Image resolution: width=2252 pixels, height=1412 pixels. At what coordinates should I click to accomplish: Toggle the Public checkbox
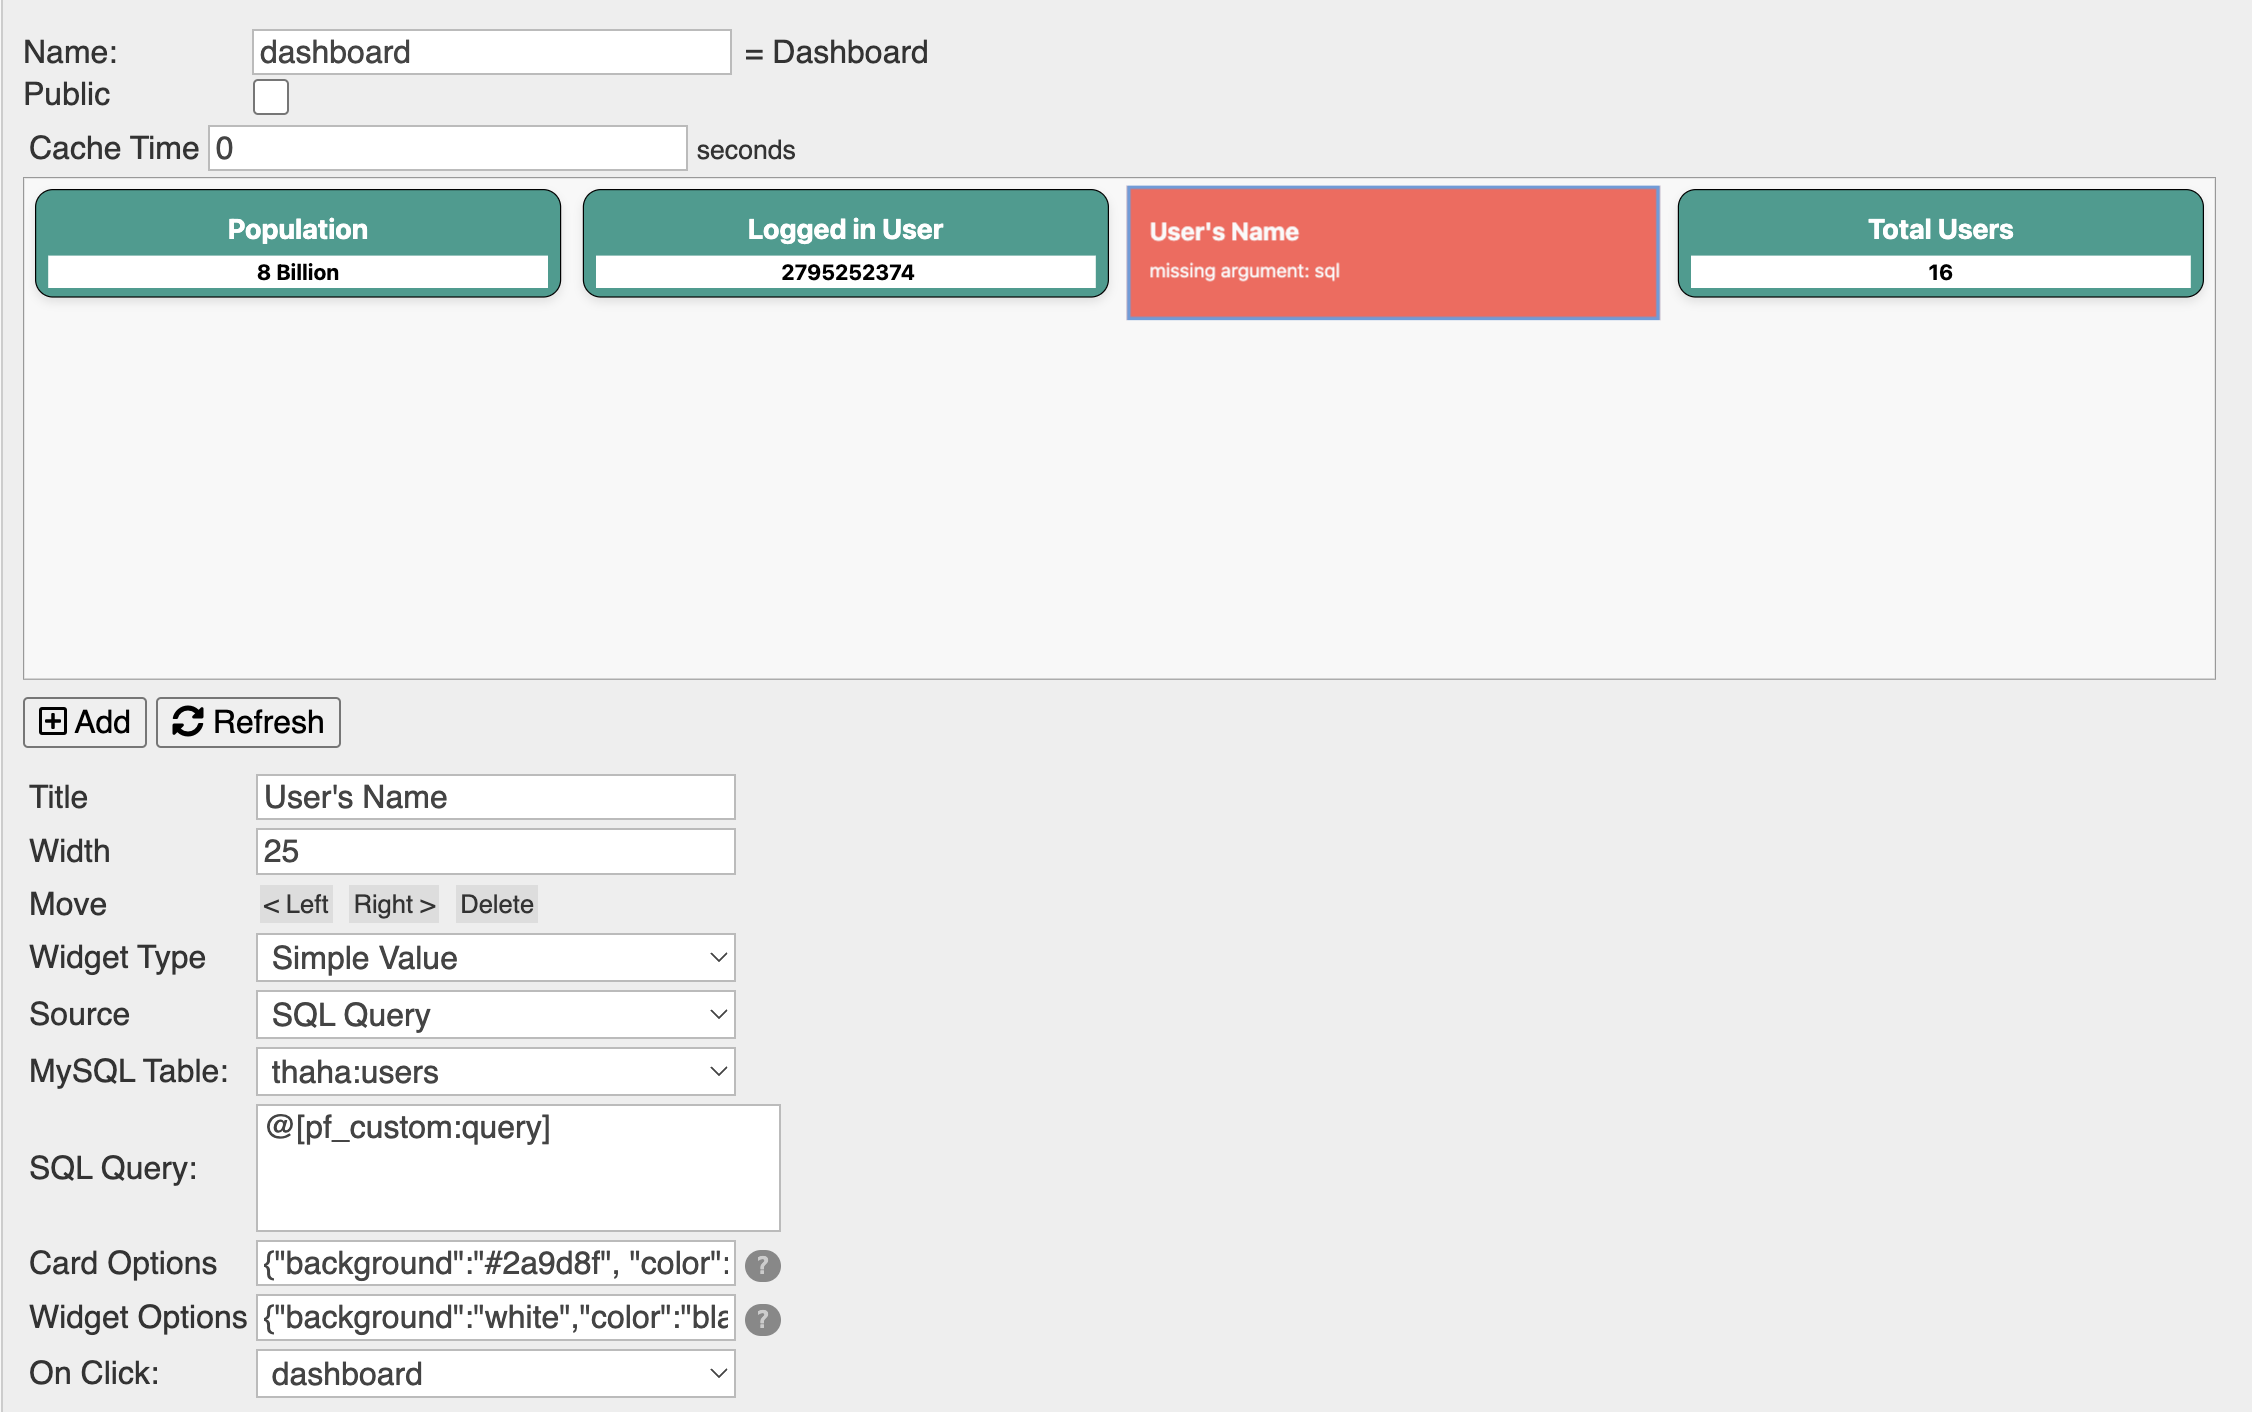[x=270, y=97]
